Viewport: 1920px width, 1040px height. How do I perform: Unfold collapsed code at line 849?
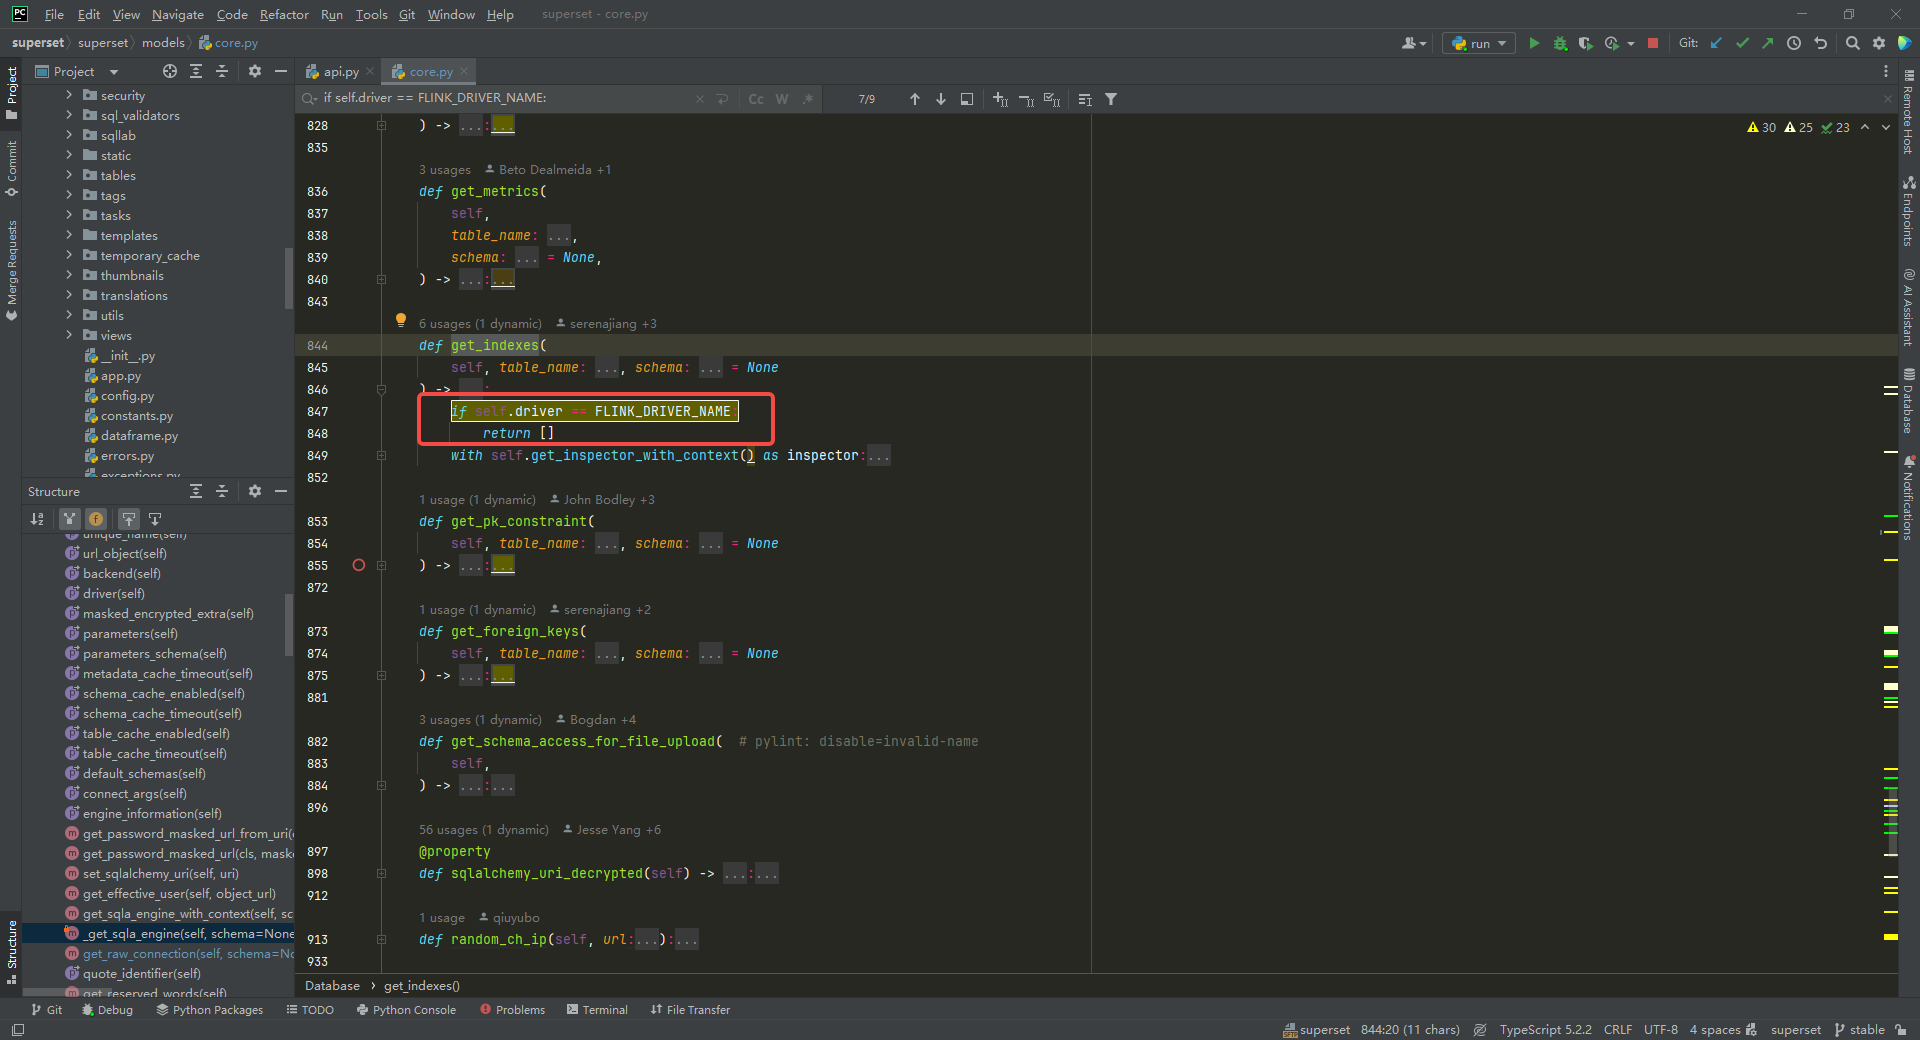879,455
